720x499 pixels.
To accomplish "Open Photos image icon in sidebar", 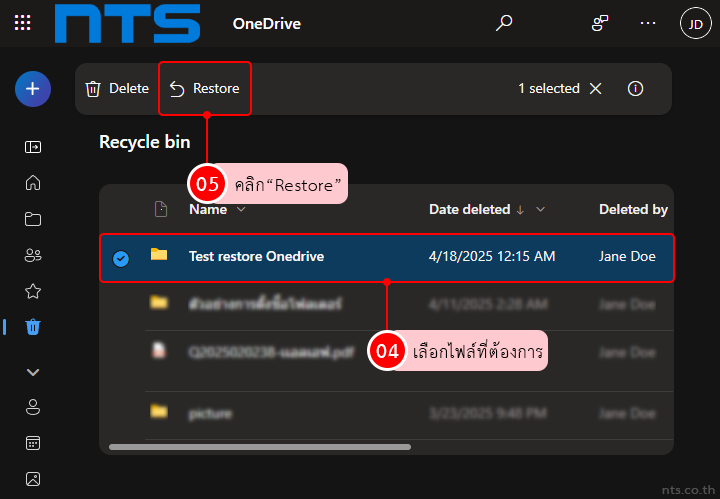I will tap(33, 479).
